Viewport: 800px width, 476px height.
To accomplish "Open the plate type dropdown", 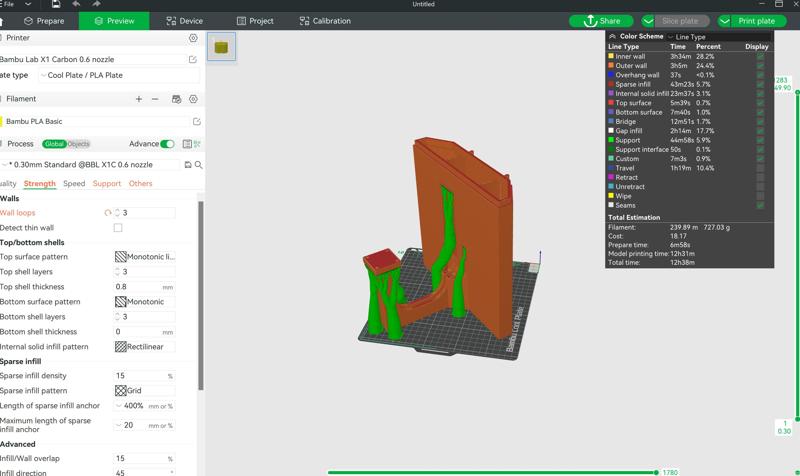I will (118, 75).
